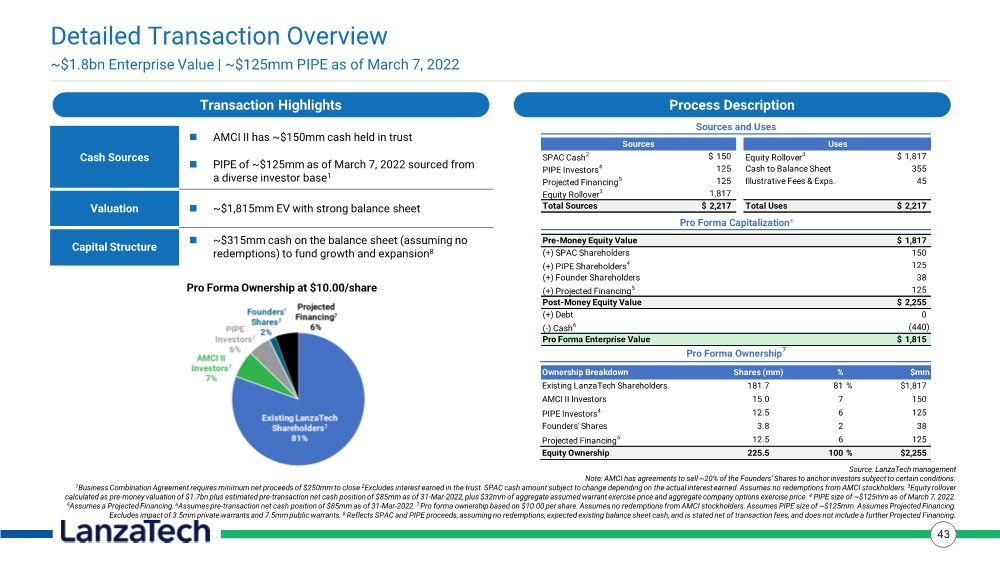Click the bullet about PIPE of ~$125mm

[x=343, y=171]
